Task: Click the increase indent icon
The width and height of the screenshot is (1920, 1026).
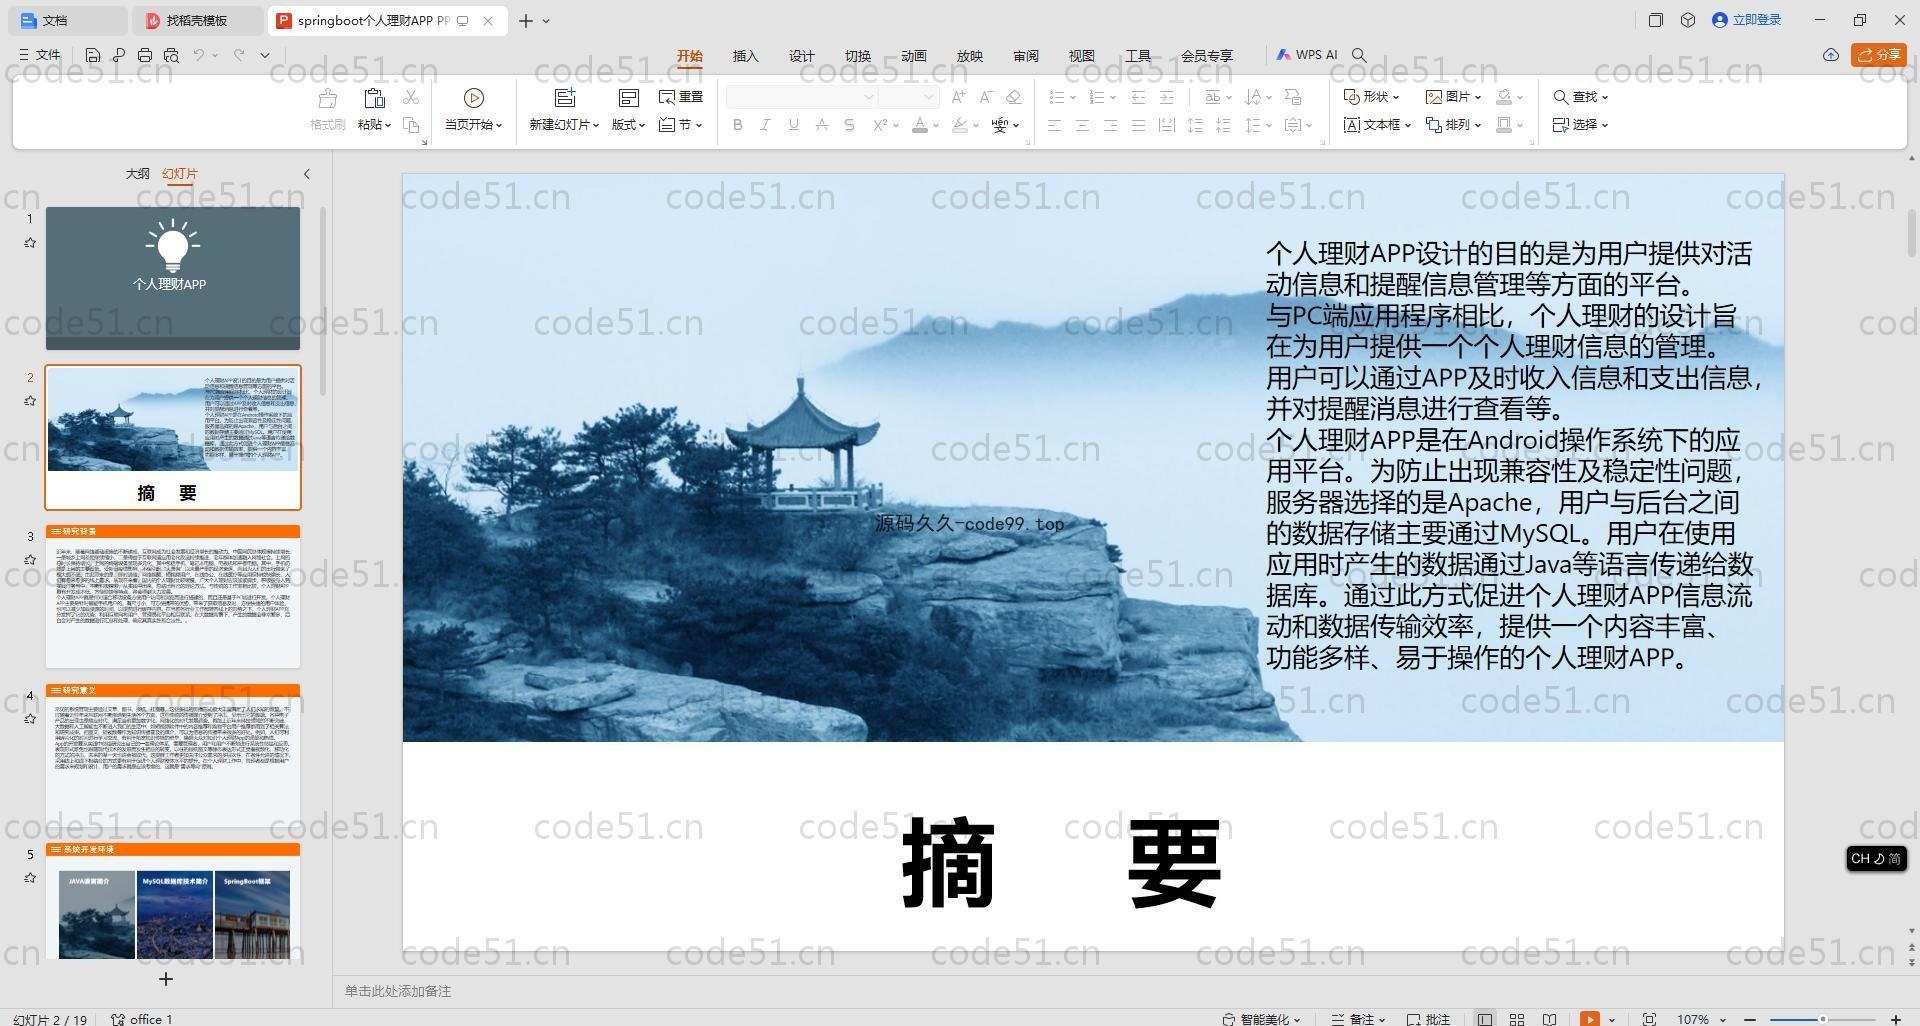Action: tap(1166, 97)
